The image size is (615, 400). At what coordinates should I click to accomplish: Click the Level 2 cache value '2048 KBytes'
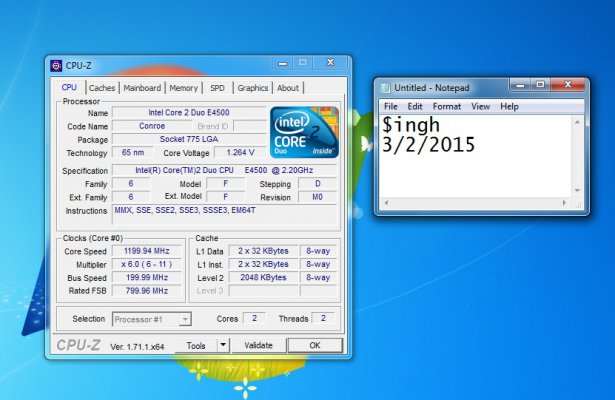263,278
